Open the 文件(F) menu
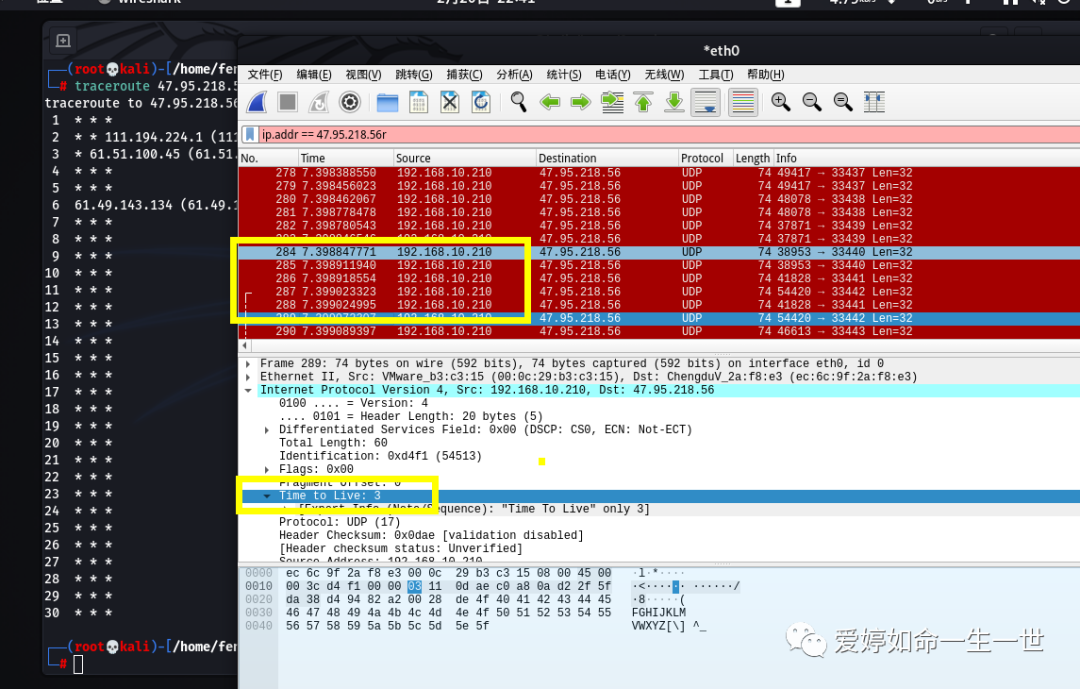The image size is (1080, 689). [265, 74]
